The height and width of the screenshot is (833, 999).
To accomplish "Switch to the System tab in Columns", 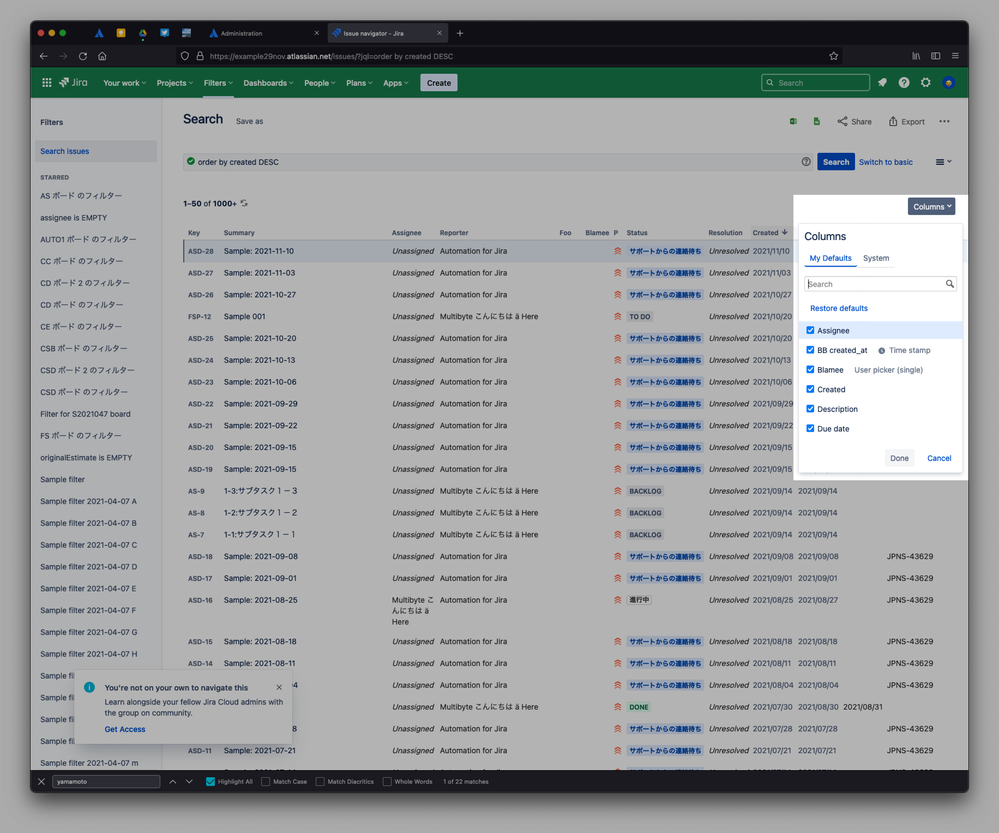I will tap(876, 258).
